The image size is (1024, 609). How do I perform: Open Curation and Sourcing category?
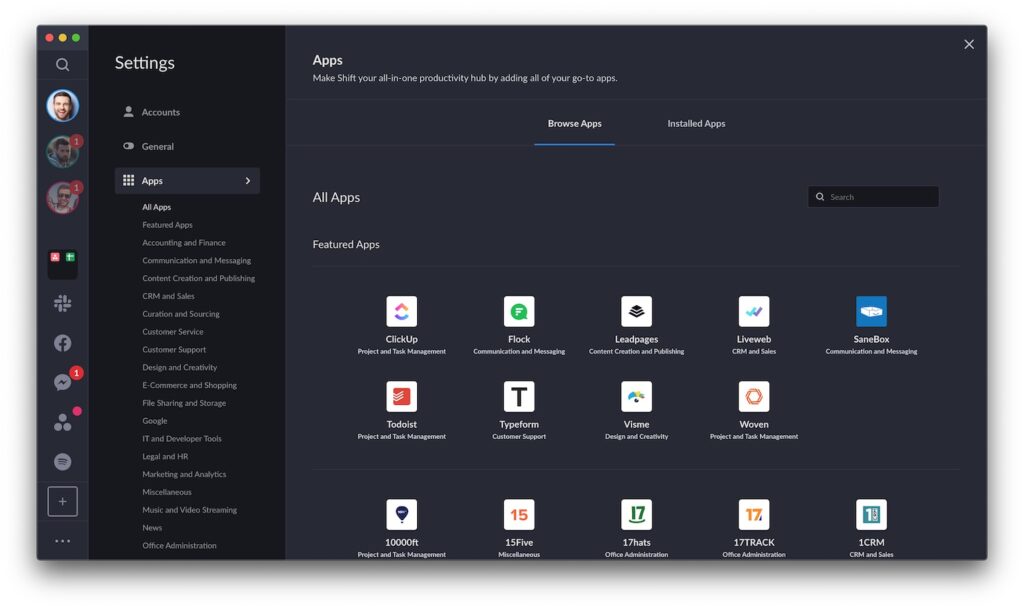click(181, 314)
